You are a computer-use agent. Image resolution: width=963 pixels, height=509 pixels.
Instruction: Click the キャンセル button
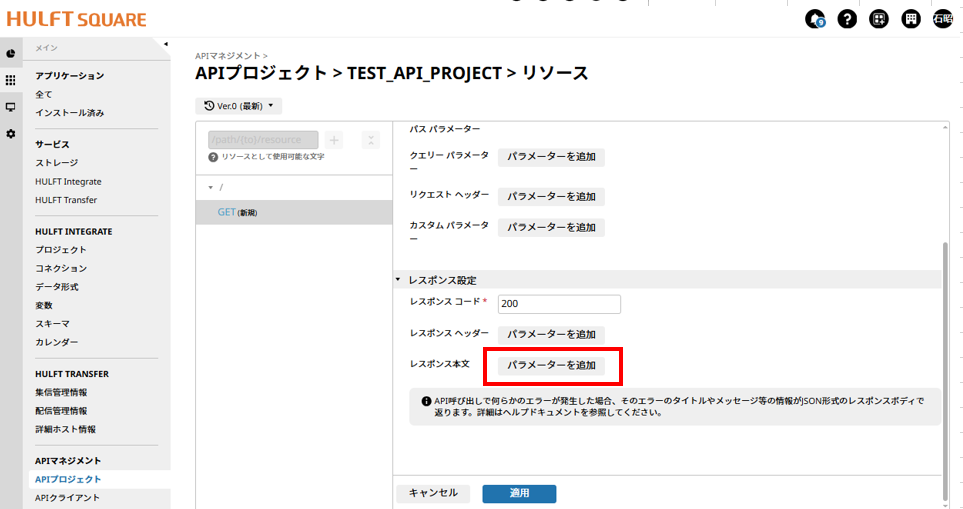(433, 494)
